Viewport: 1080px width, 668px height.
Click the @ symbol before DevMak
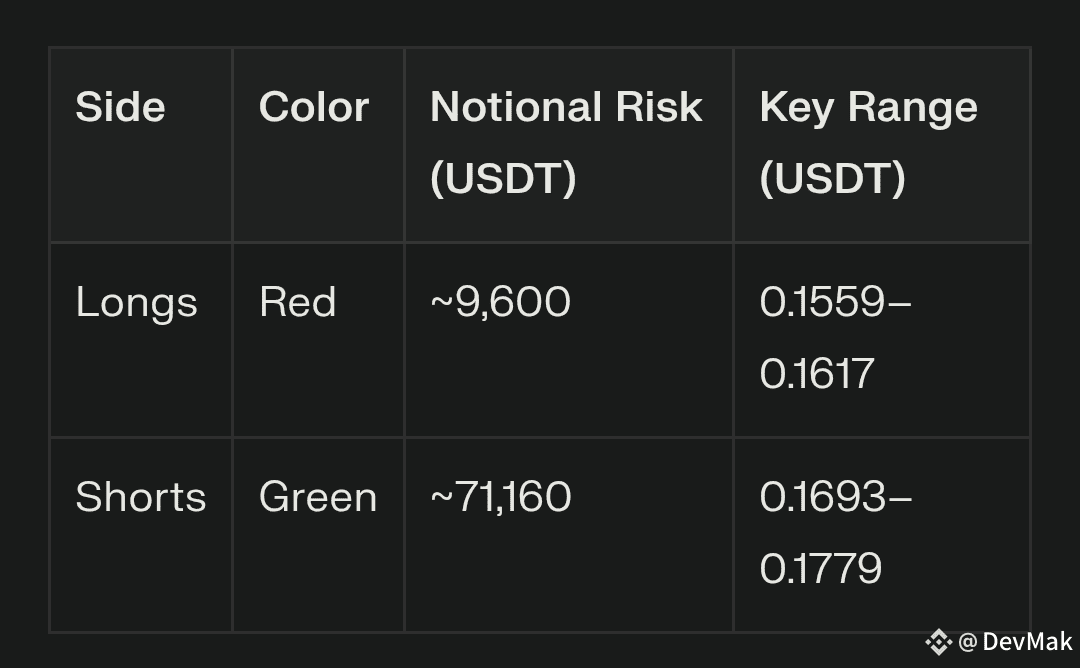click(x=967, y=642)
